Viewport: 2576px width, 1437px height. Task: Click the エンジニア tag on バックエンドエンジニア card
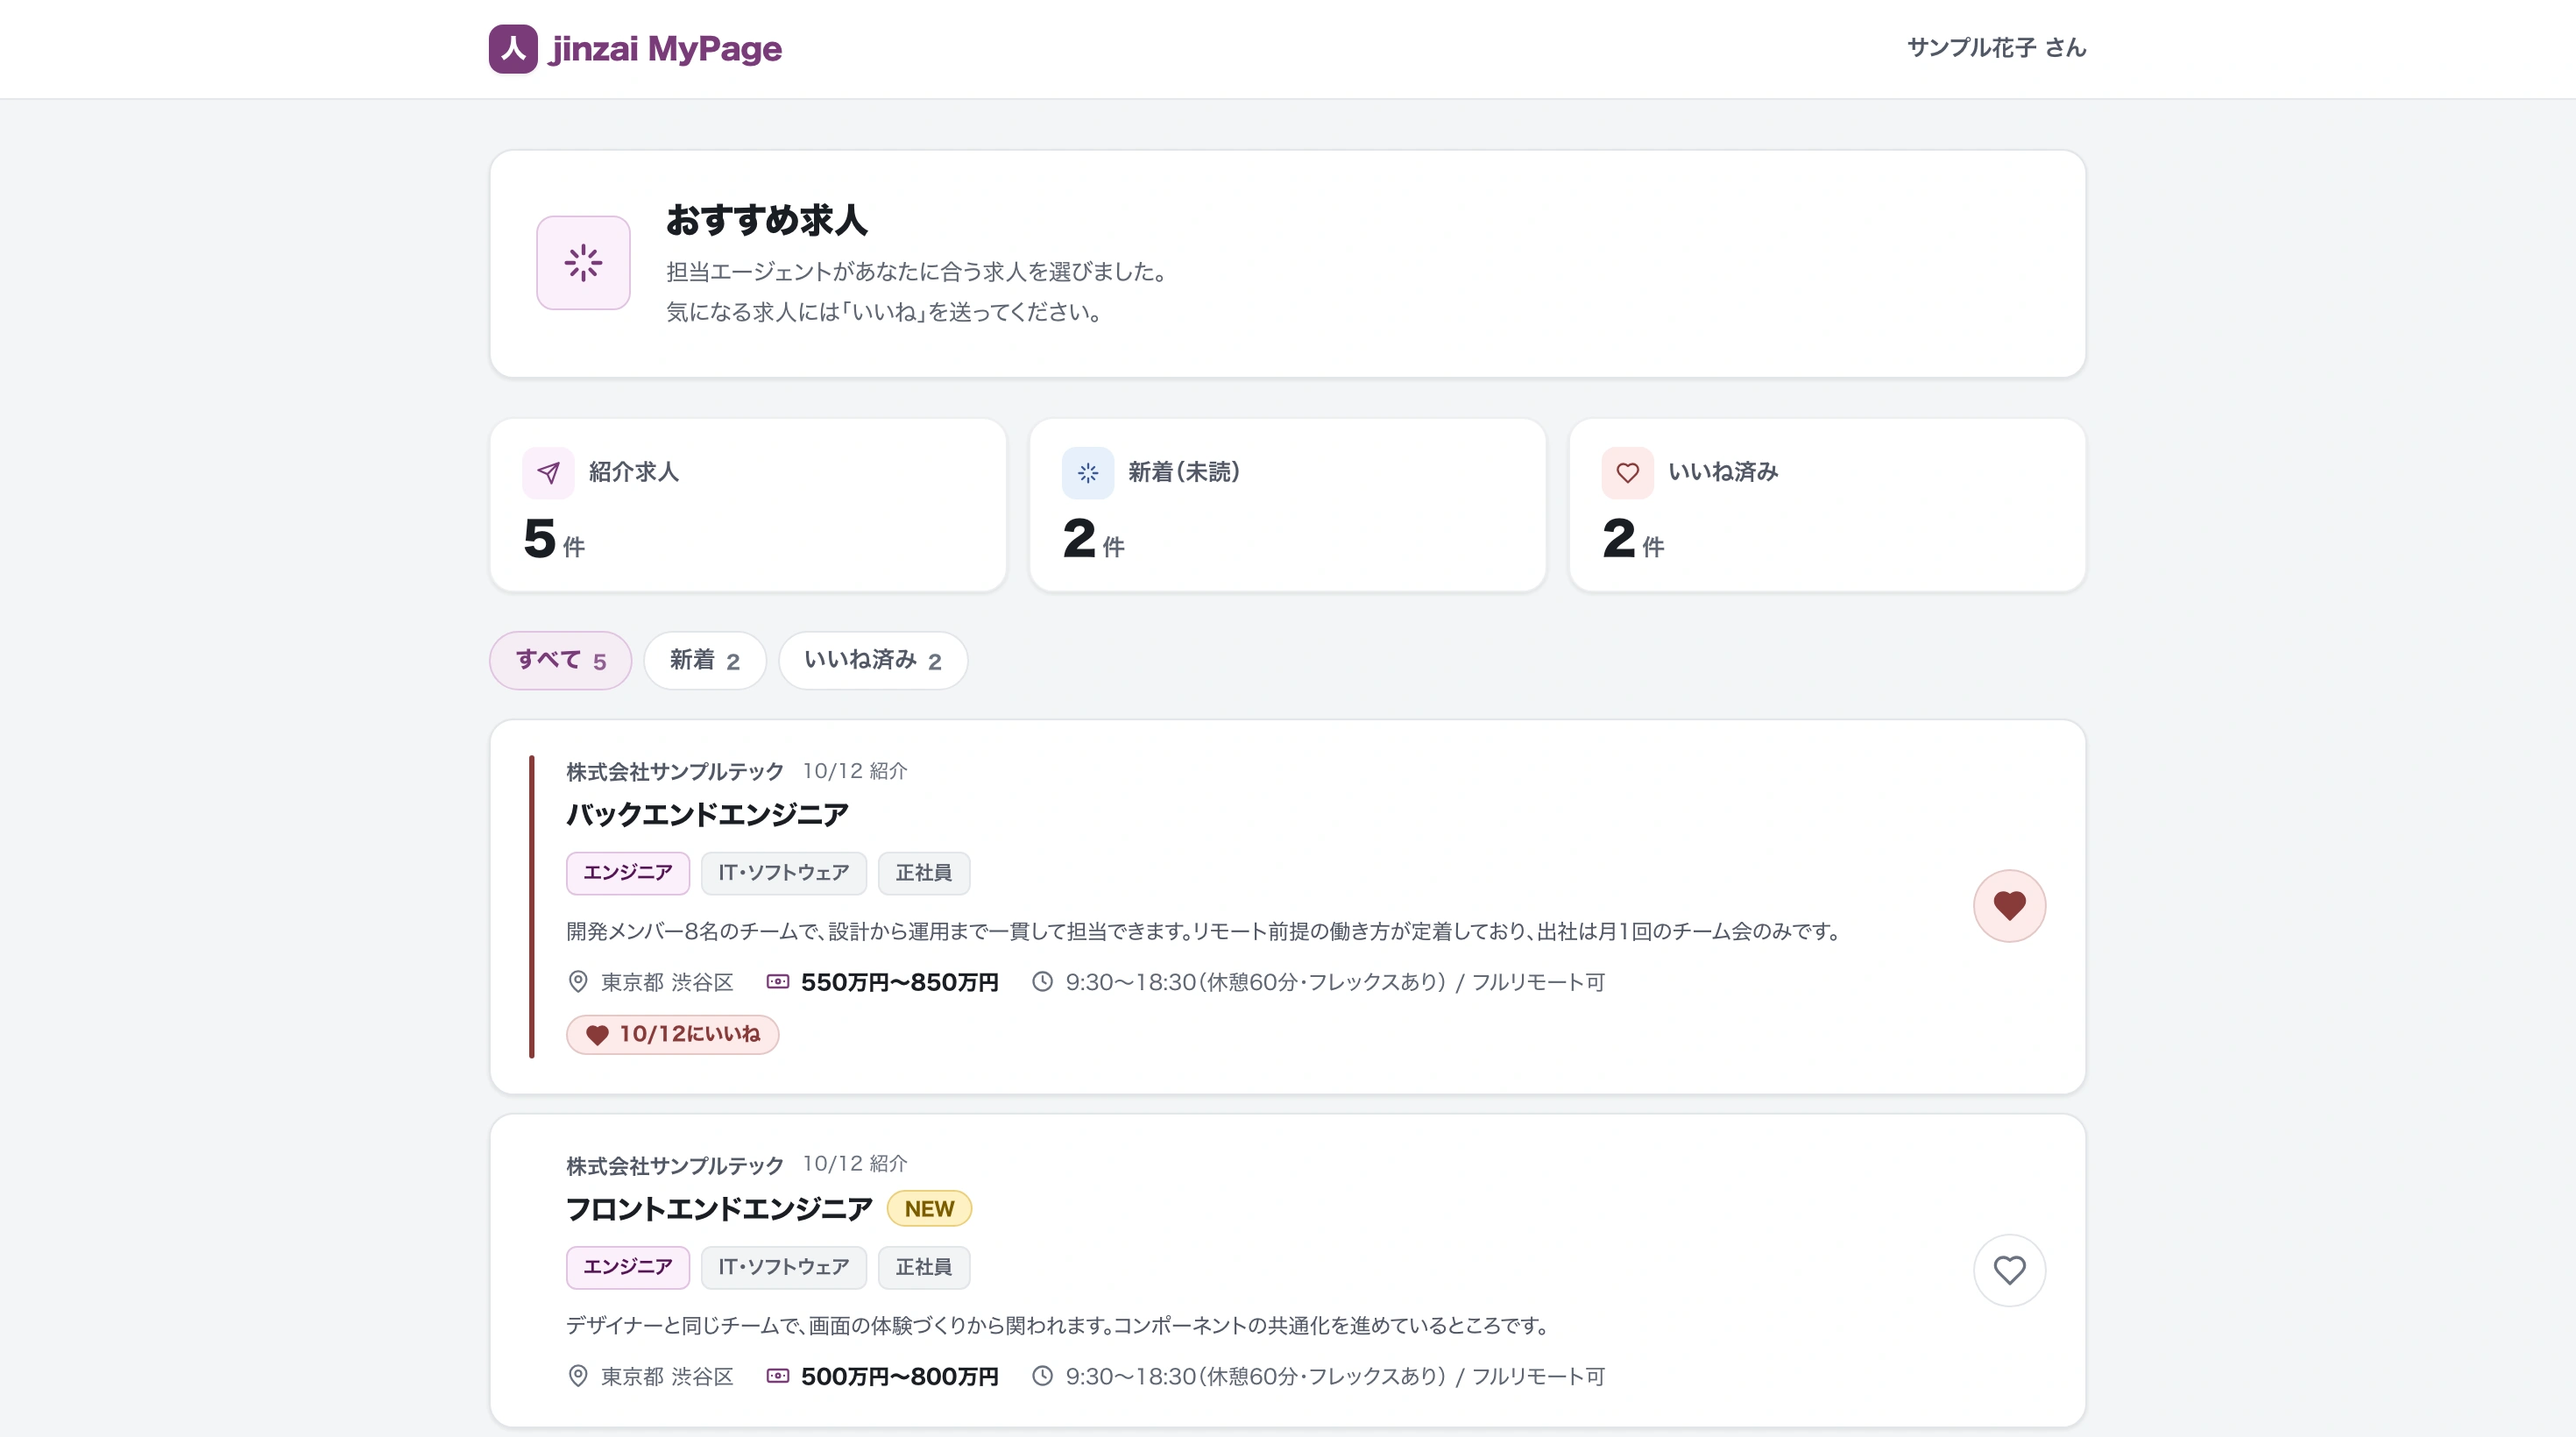coord(628,873)
